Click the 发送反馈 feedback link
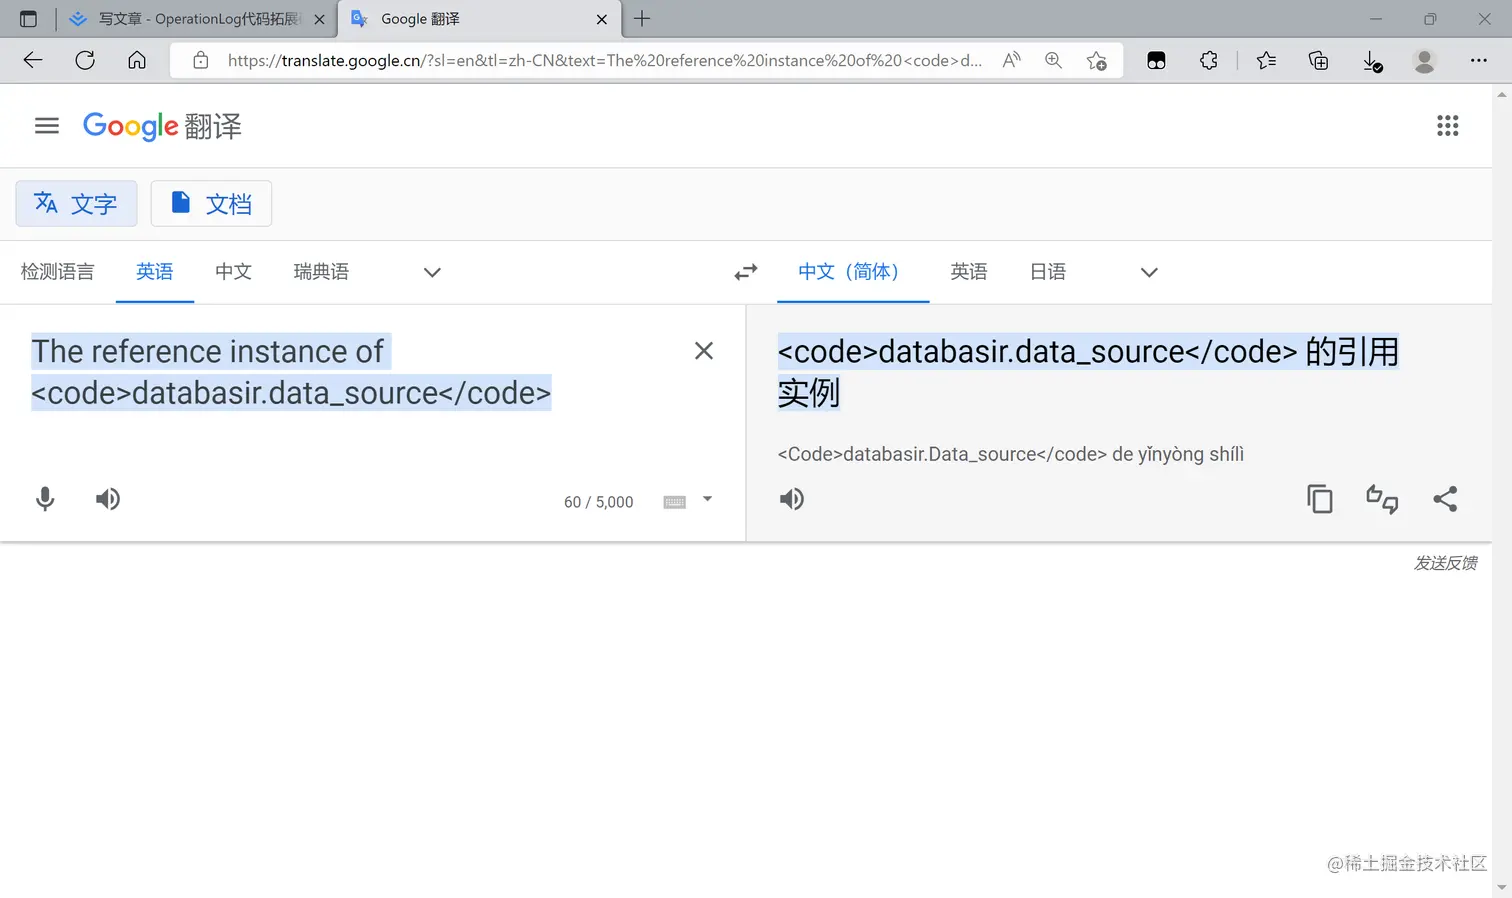This screenshot has width=1512, height=898. (1445, 563)
